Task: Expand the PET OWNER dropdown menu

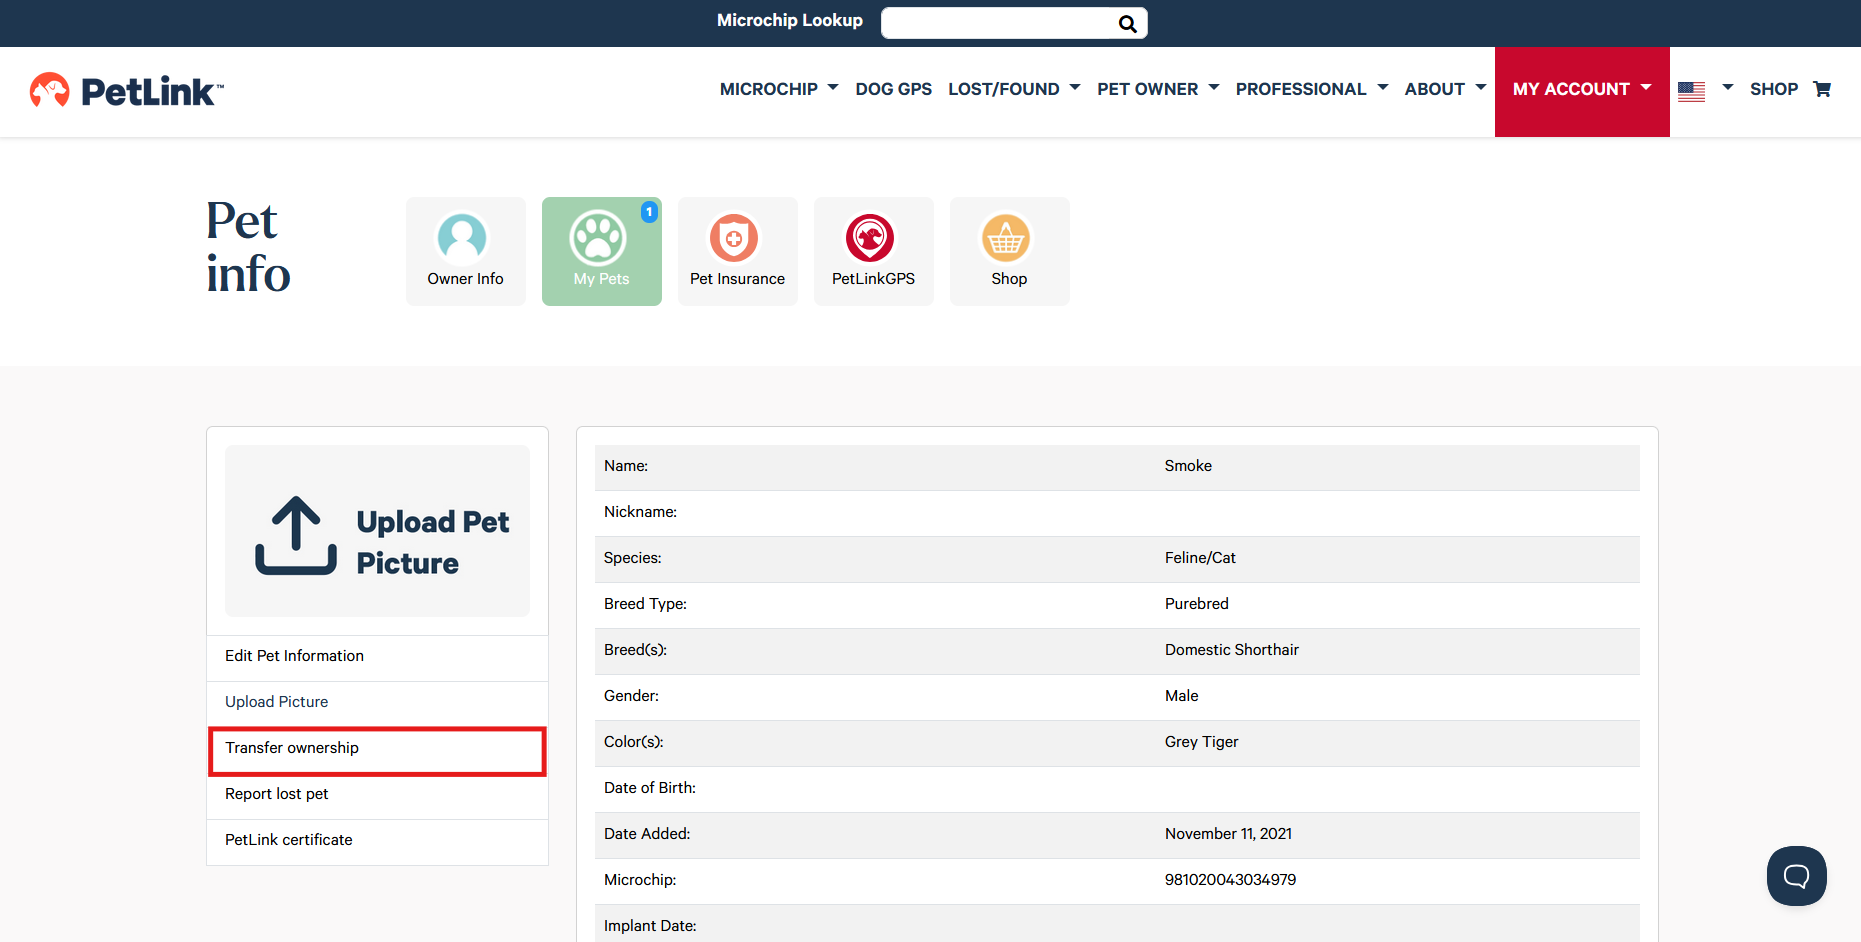Action: pyautogui.click(x=1158, y=89)
